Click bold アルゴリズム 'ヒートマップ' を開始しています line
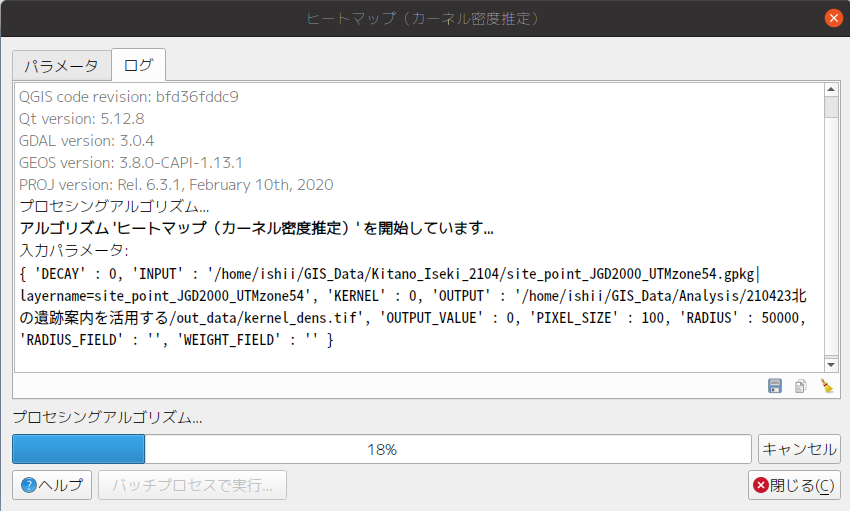Viewport: 850px width, 511px height. pos(256,228)
